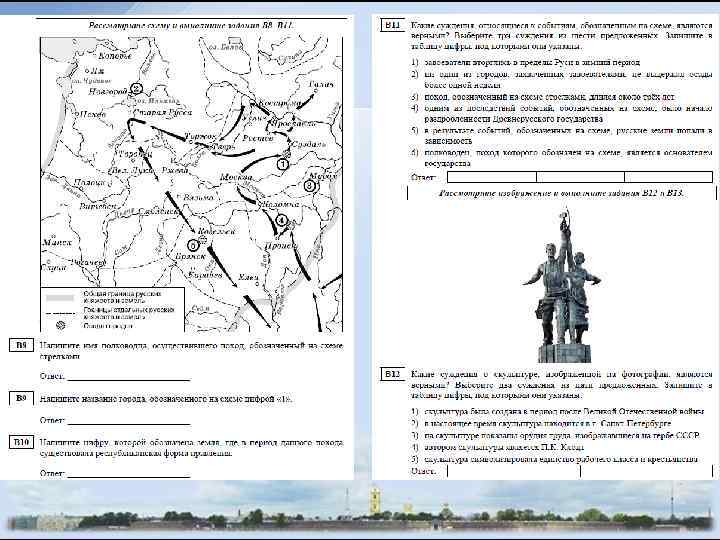Click the circled number 1 on the map
Screen dimensions: 720x540
click(x=283, y=164)
